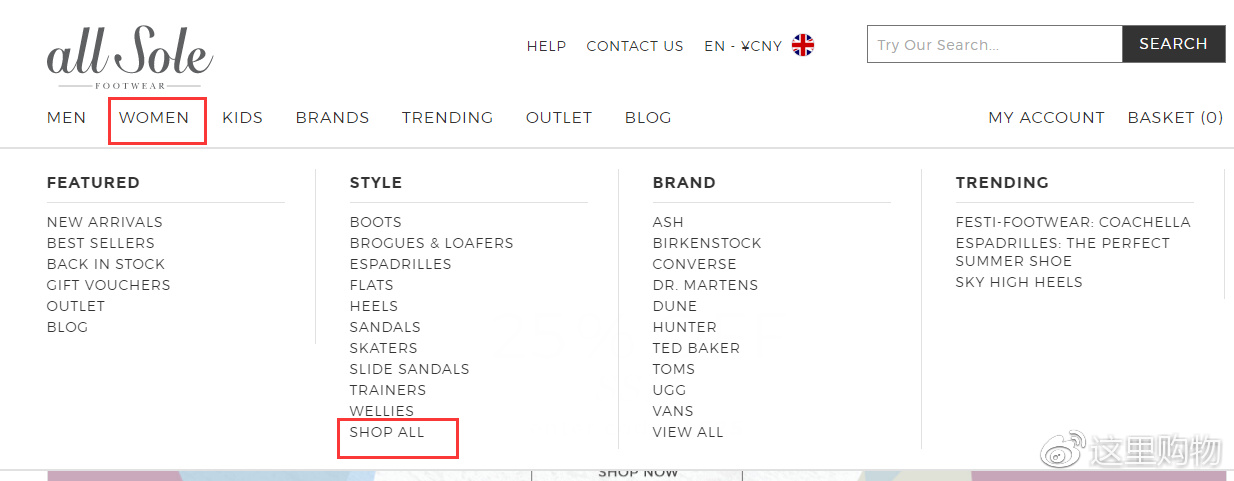Open the DR. MARTENS brand link

[x=705, y=285]
